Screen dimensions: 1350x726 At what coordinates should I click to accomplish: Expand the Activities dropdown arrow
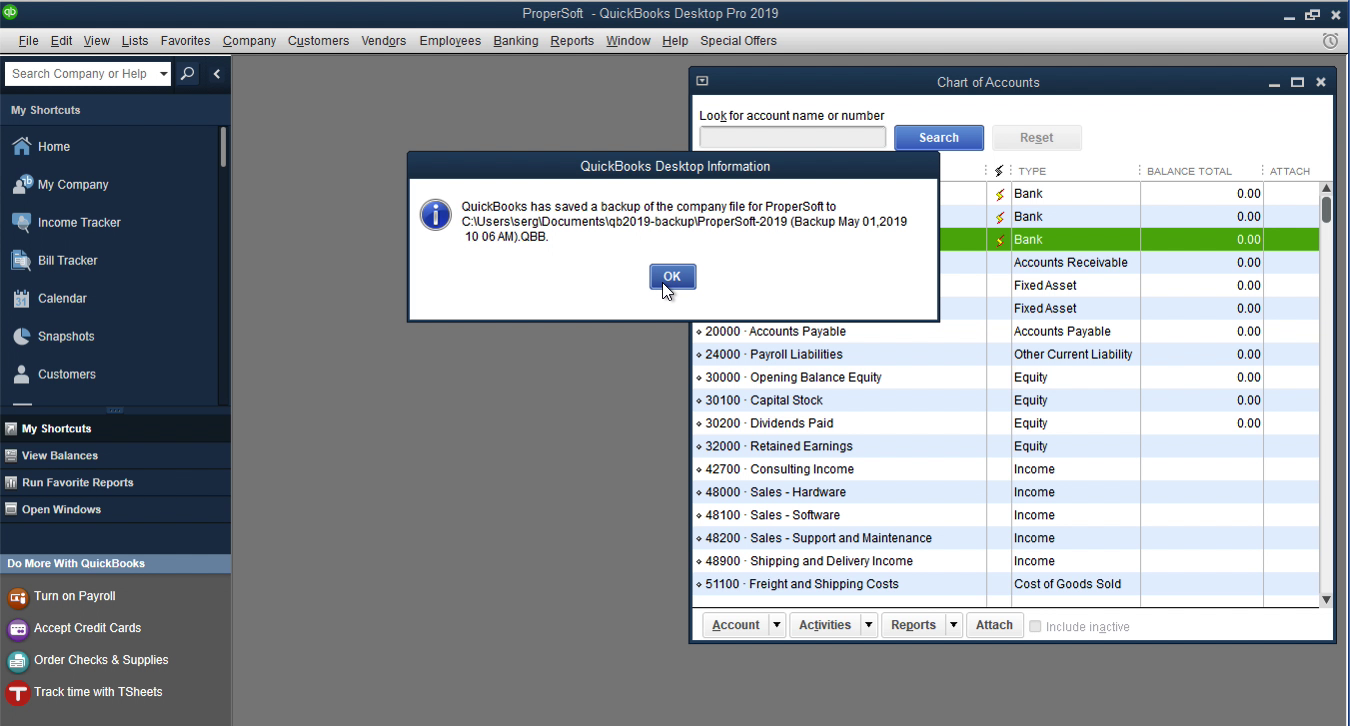pos(869,625)
